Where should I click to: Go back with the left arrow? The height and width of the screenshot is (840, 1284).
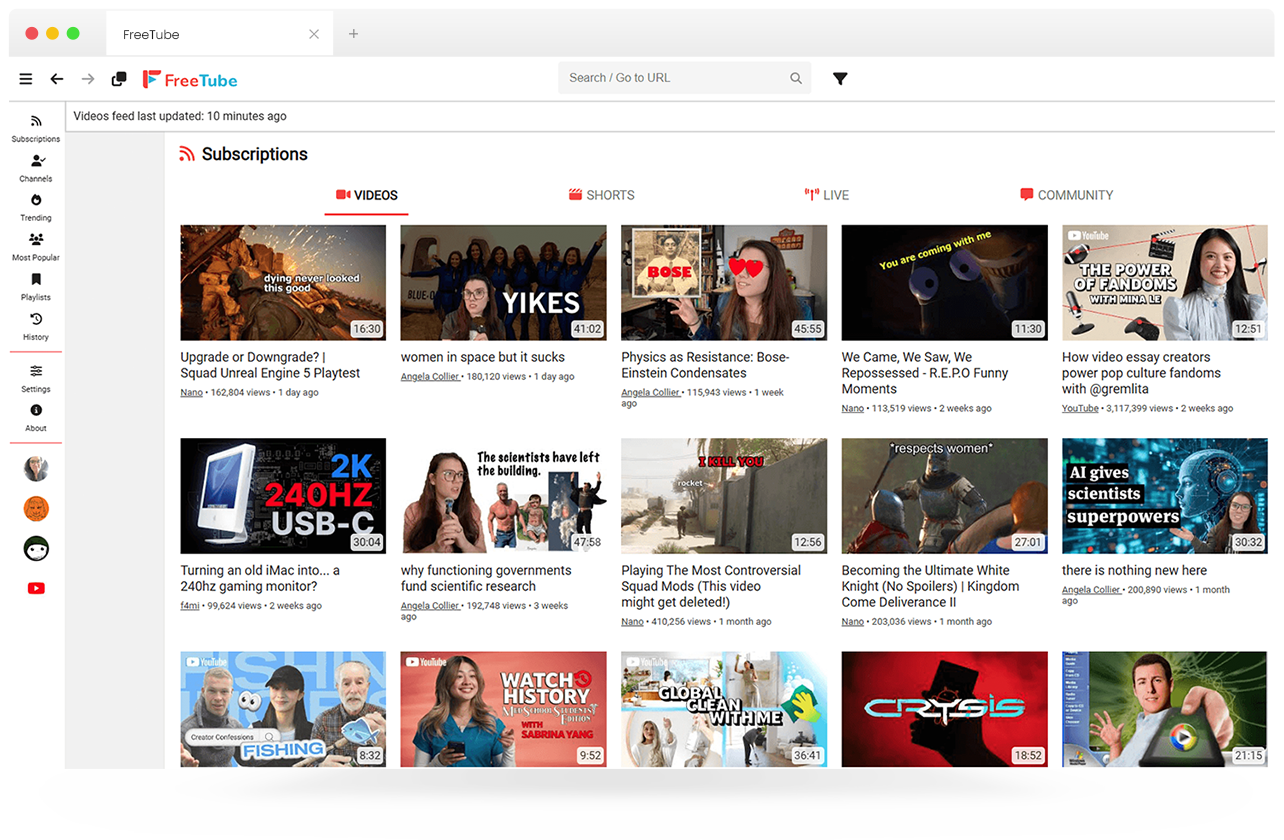point(57,79)
